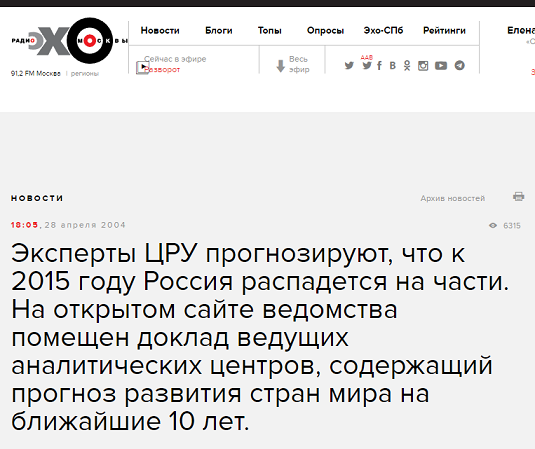Open the Odnoklassniki icon
The width and height of the screenshot is (535, 449).
coord(407,65)
